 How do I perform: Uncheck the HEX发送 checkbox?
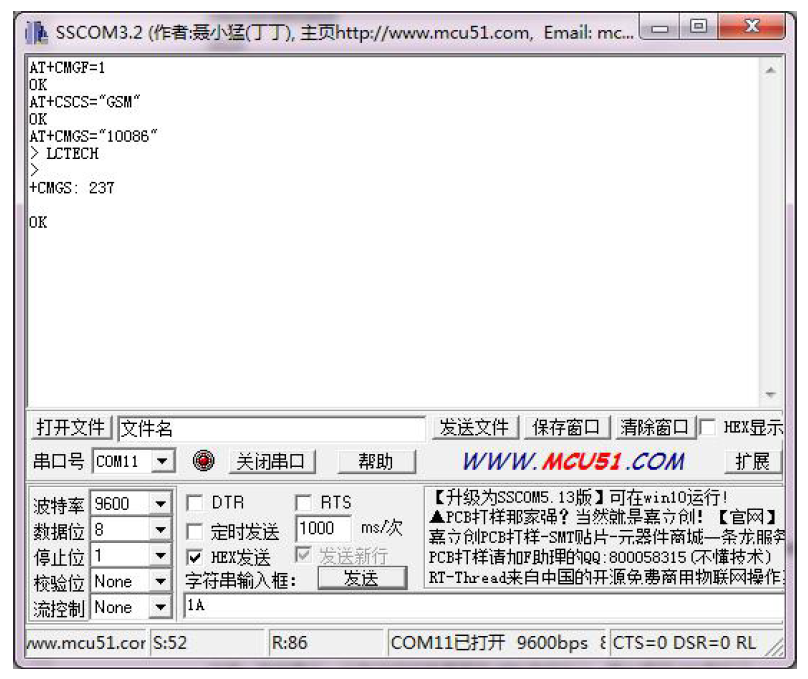[x=194, y=557]
